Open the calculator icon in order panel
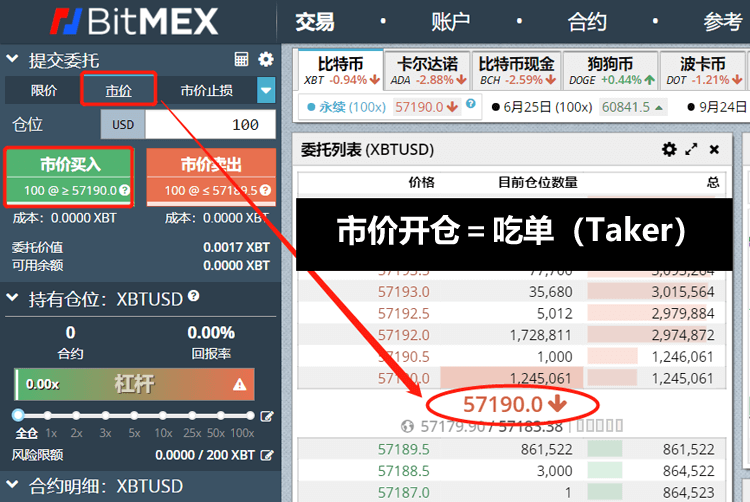Viewport: 750px width, 502px height. (241, 59)
